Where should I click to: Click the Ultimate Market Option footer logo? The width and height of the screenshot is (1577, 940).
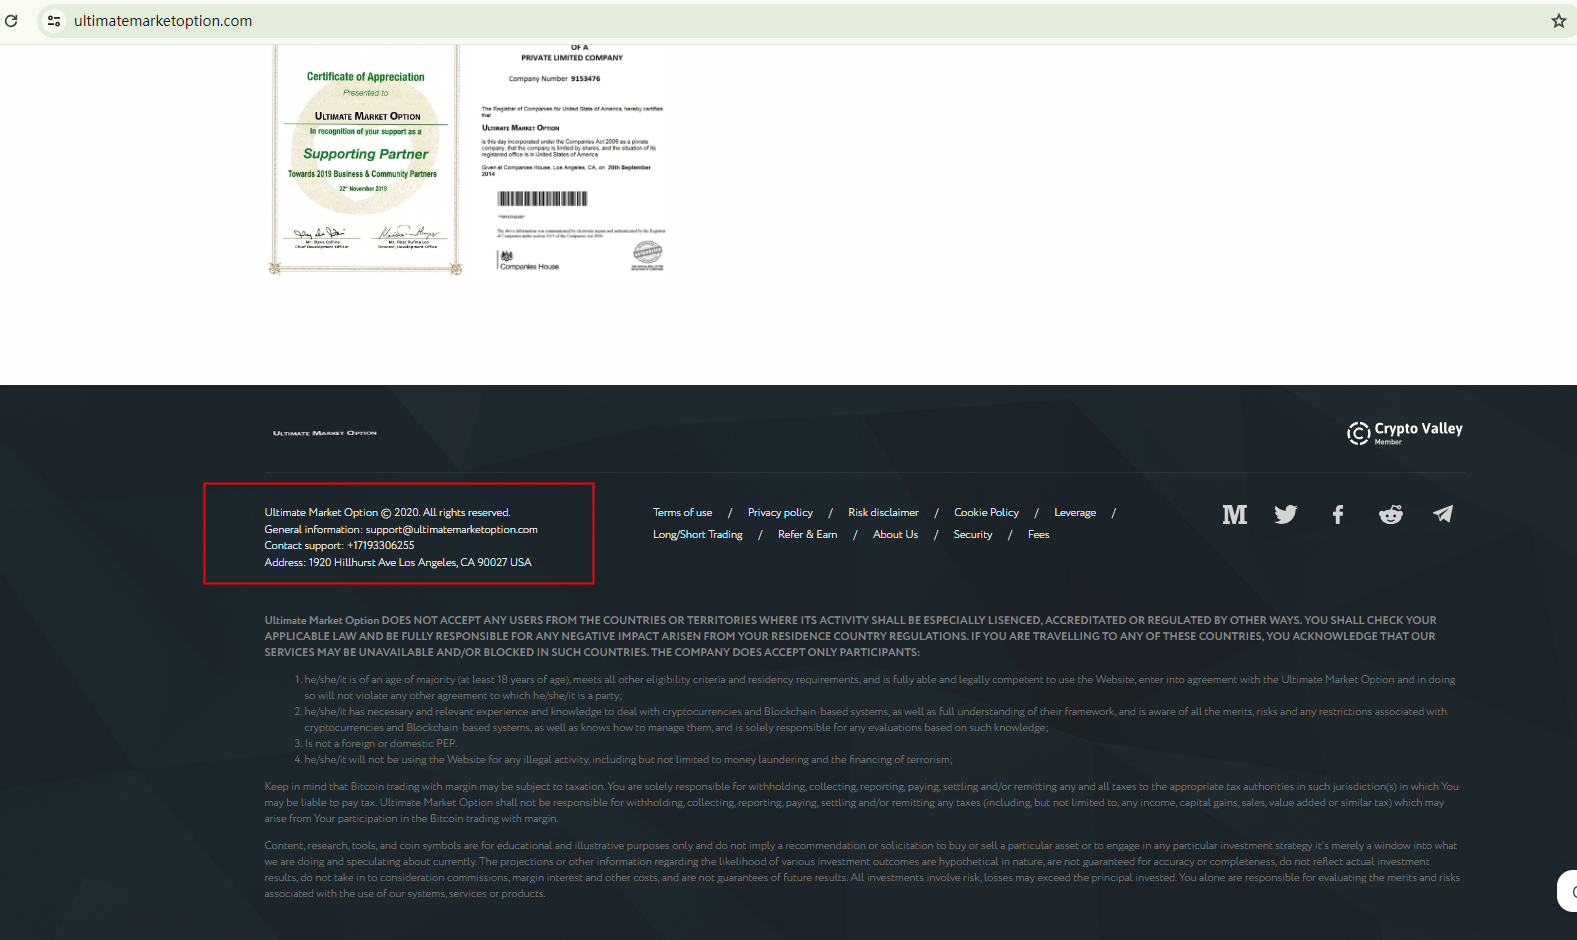[x=325, y=433]
